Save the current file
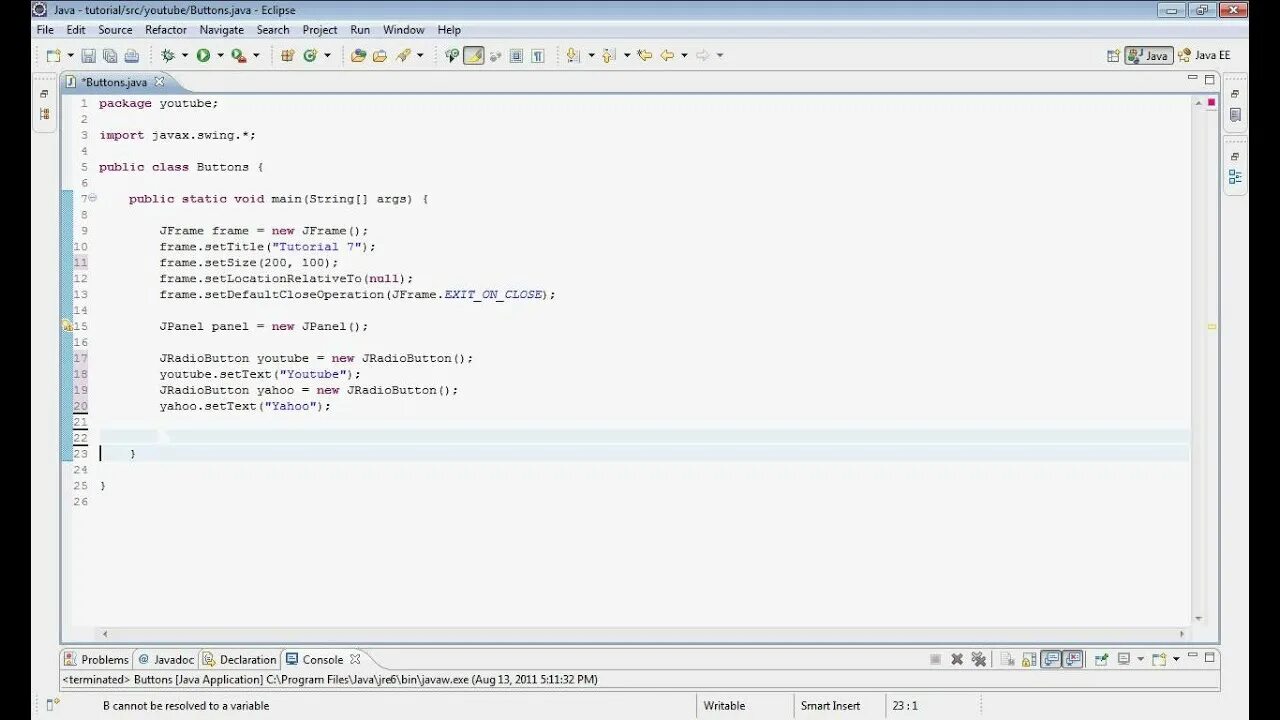1280x720 pixels. point(88,56)
